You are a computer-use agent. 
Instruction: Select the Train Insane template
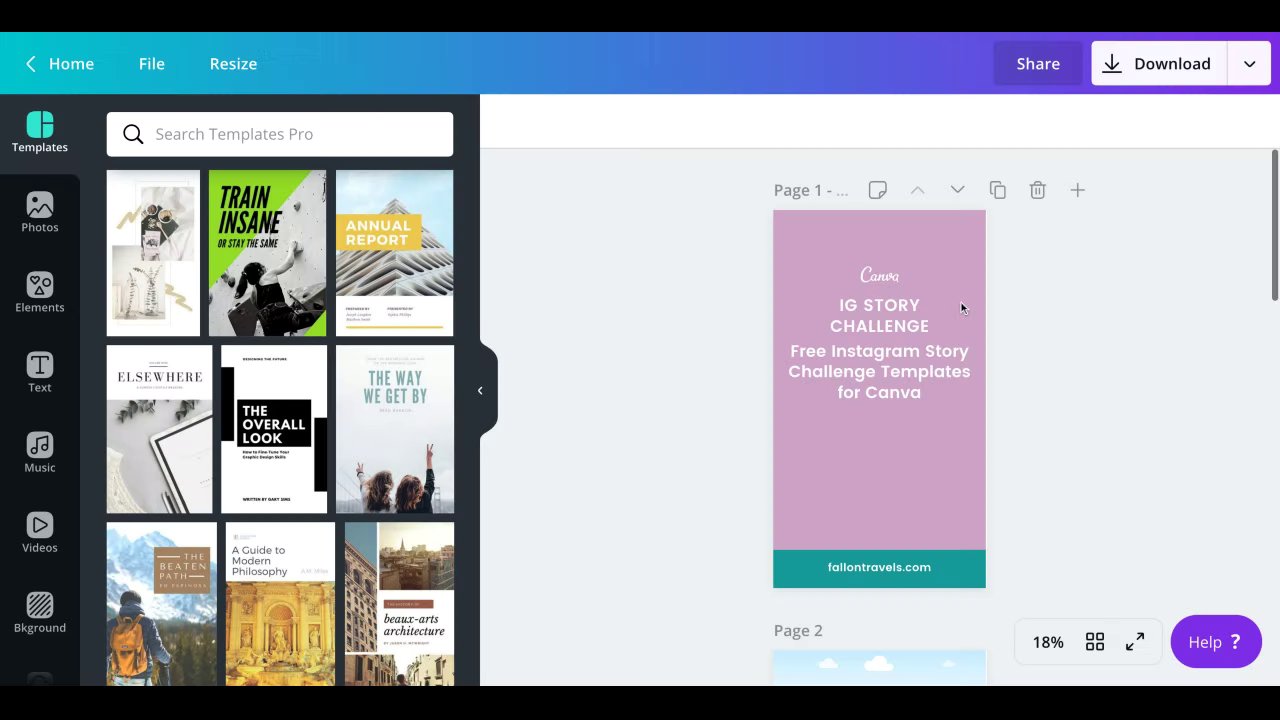tap(267, 253)
